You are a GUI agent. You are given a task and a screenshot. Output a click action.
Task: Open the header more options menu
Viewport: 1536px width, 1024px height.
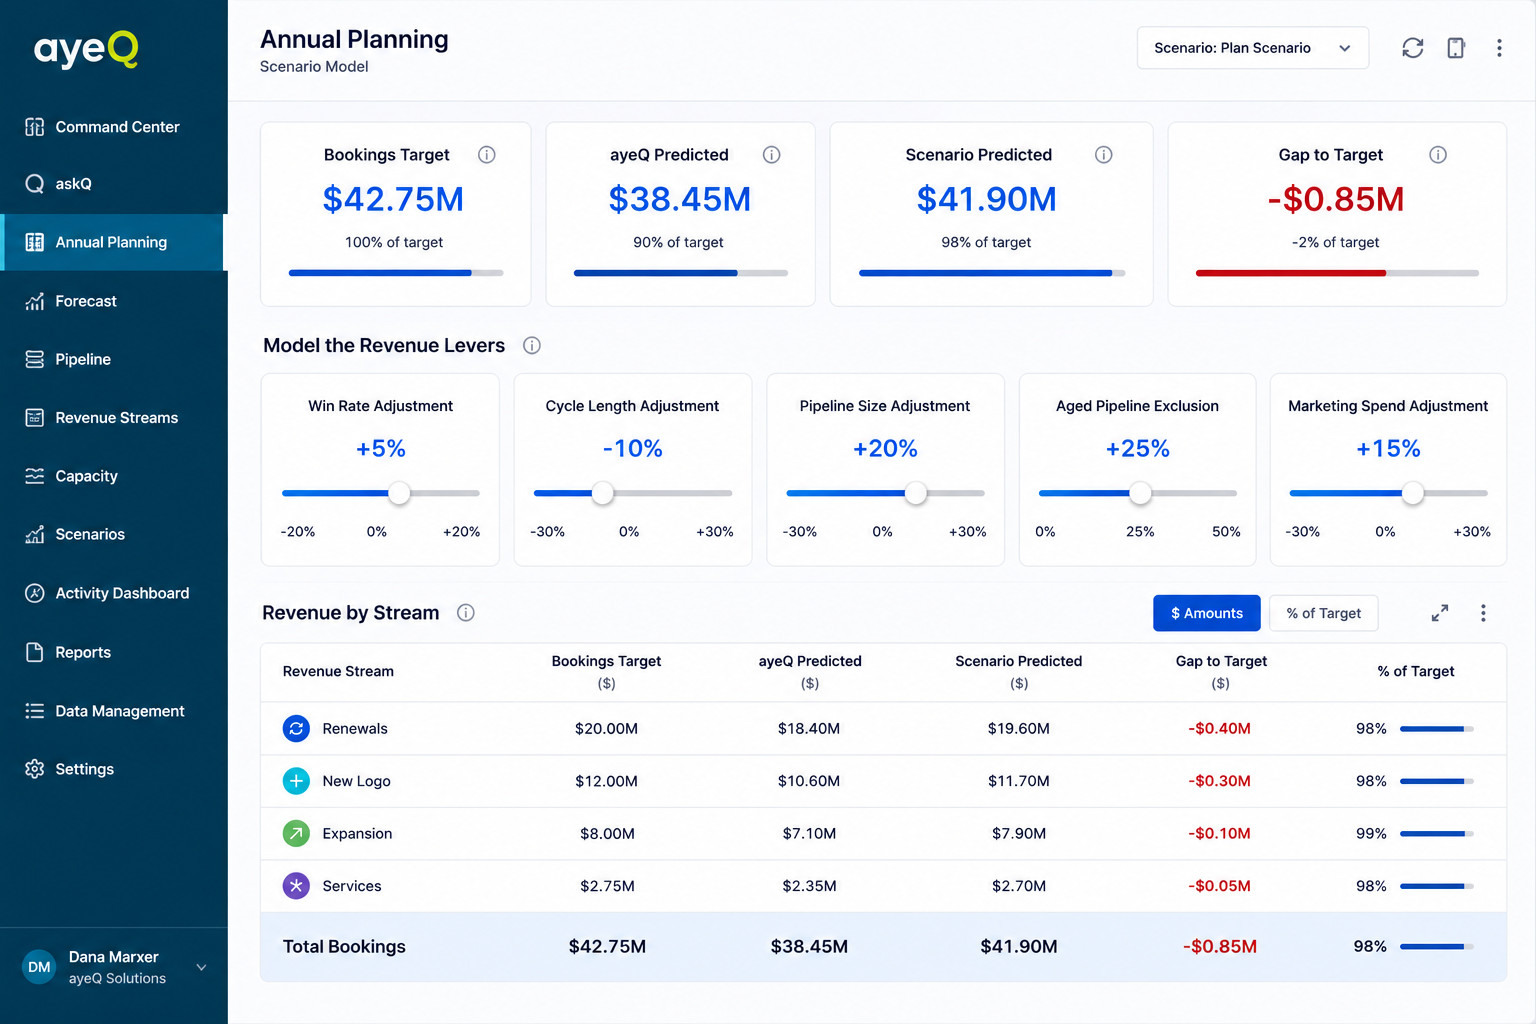[1499, 48]
